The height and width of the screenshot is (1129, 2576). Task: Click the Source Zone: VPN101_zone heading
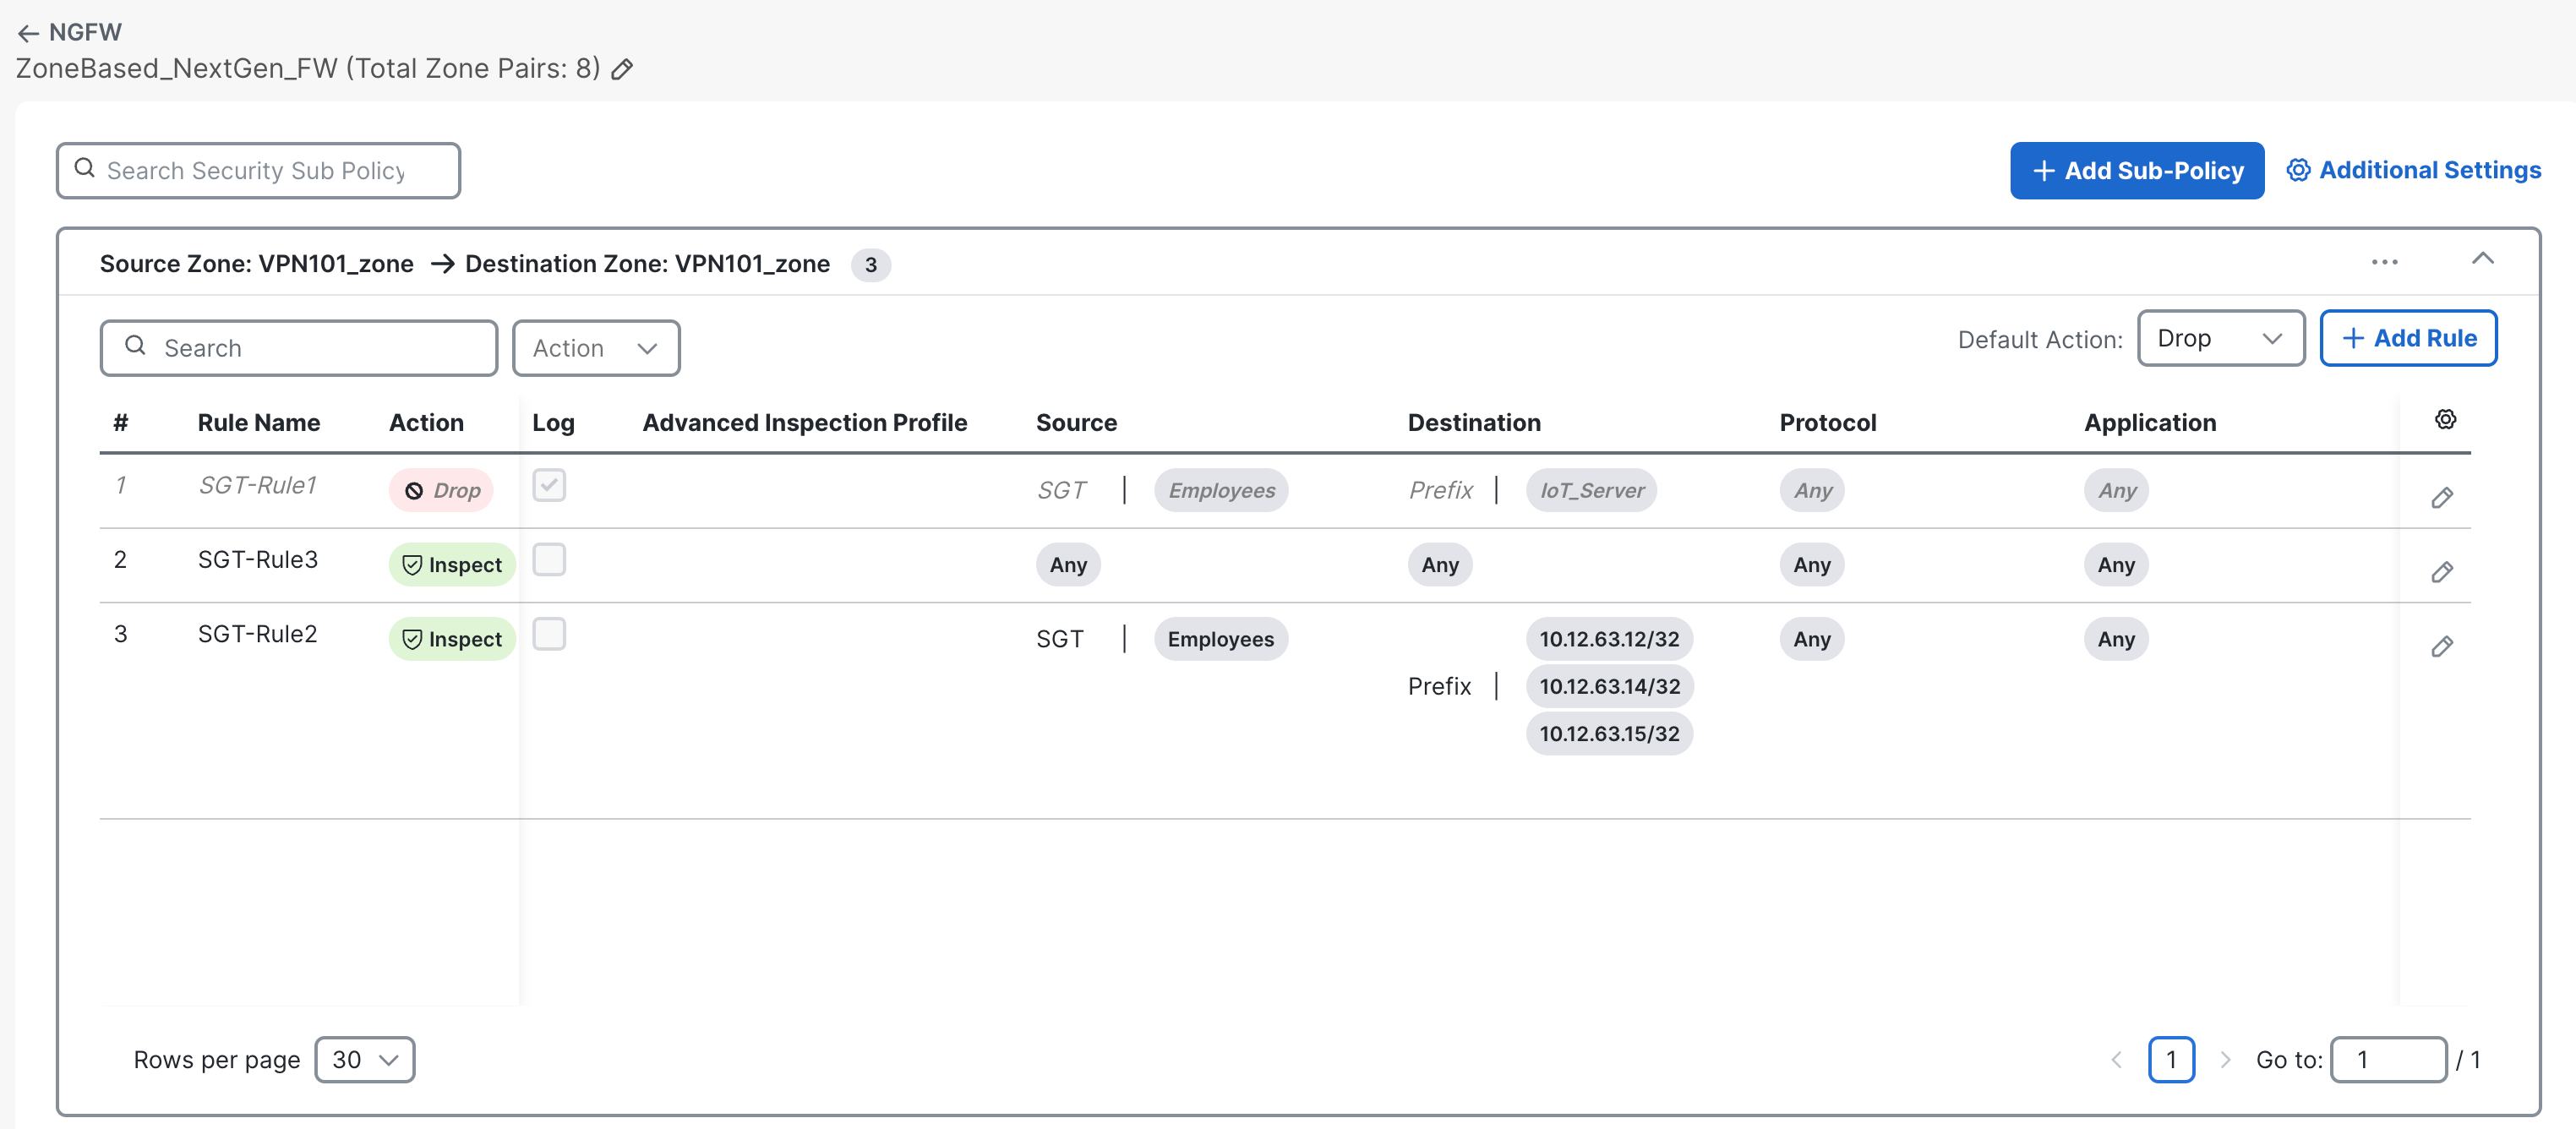point(257,264)
